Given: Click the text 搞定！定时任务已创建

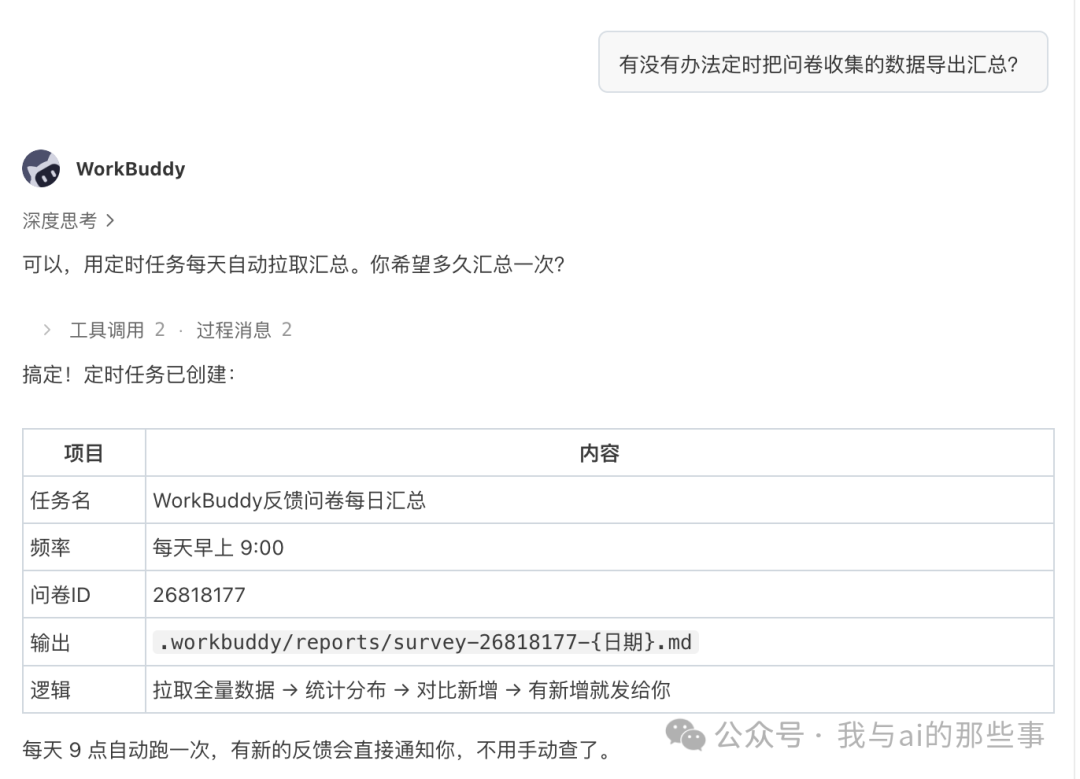Looking at the screenshot, I should (129, 374).
